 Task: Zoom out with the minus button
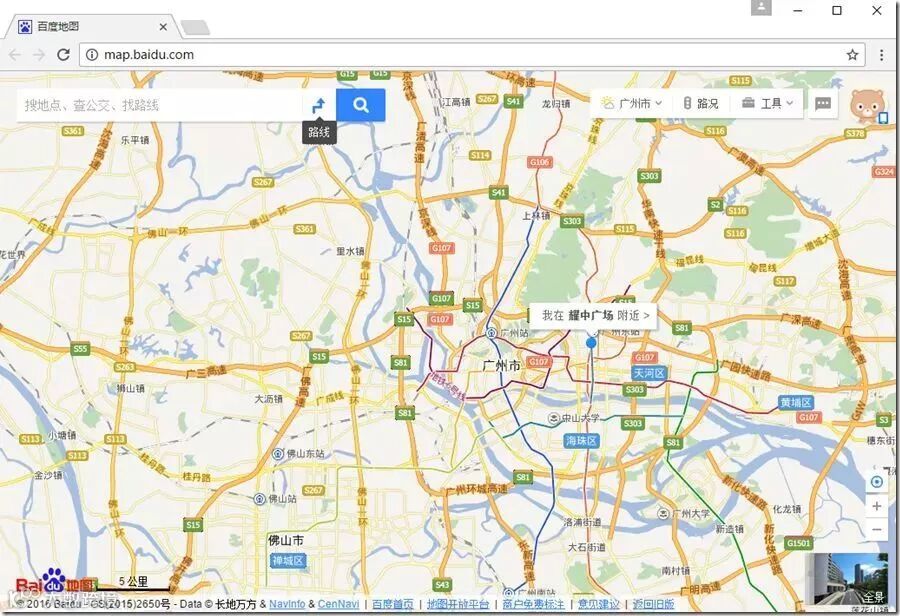[876, 529]
